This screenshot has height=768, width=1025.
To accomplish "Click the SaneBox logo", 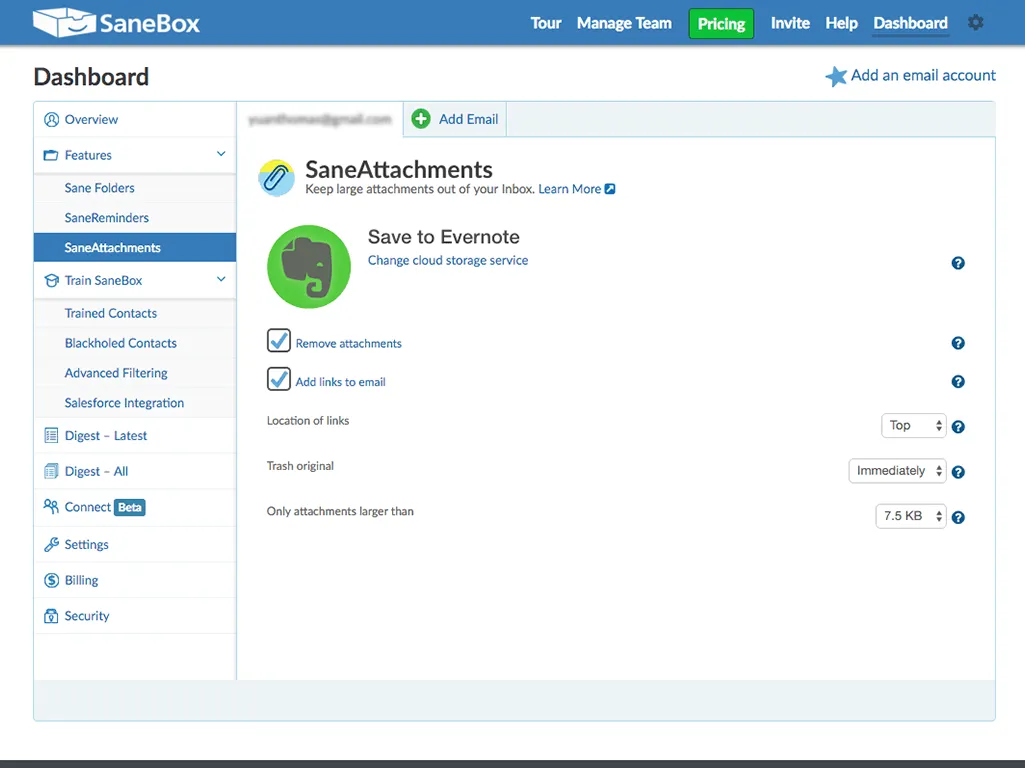I will [116, 23].
